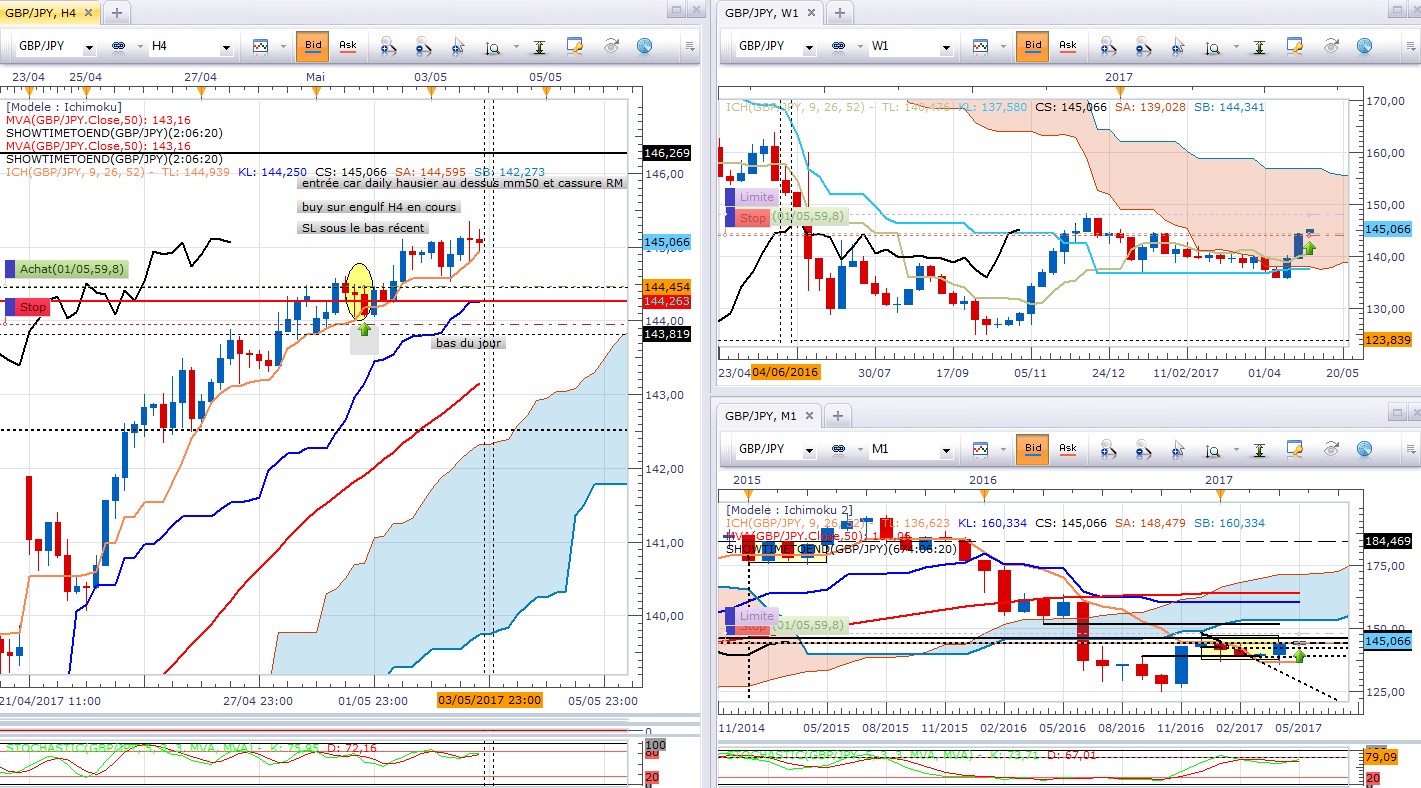
Task: Activate cursor zoom tool in W1 chart
Action: click(x=1178, y=46)
